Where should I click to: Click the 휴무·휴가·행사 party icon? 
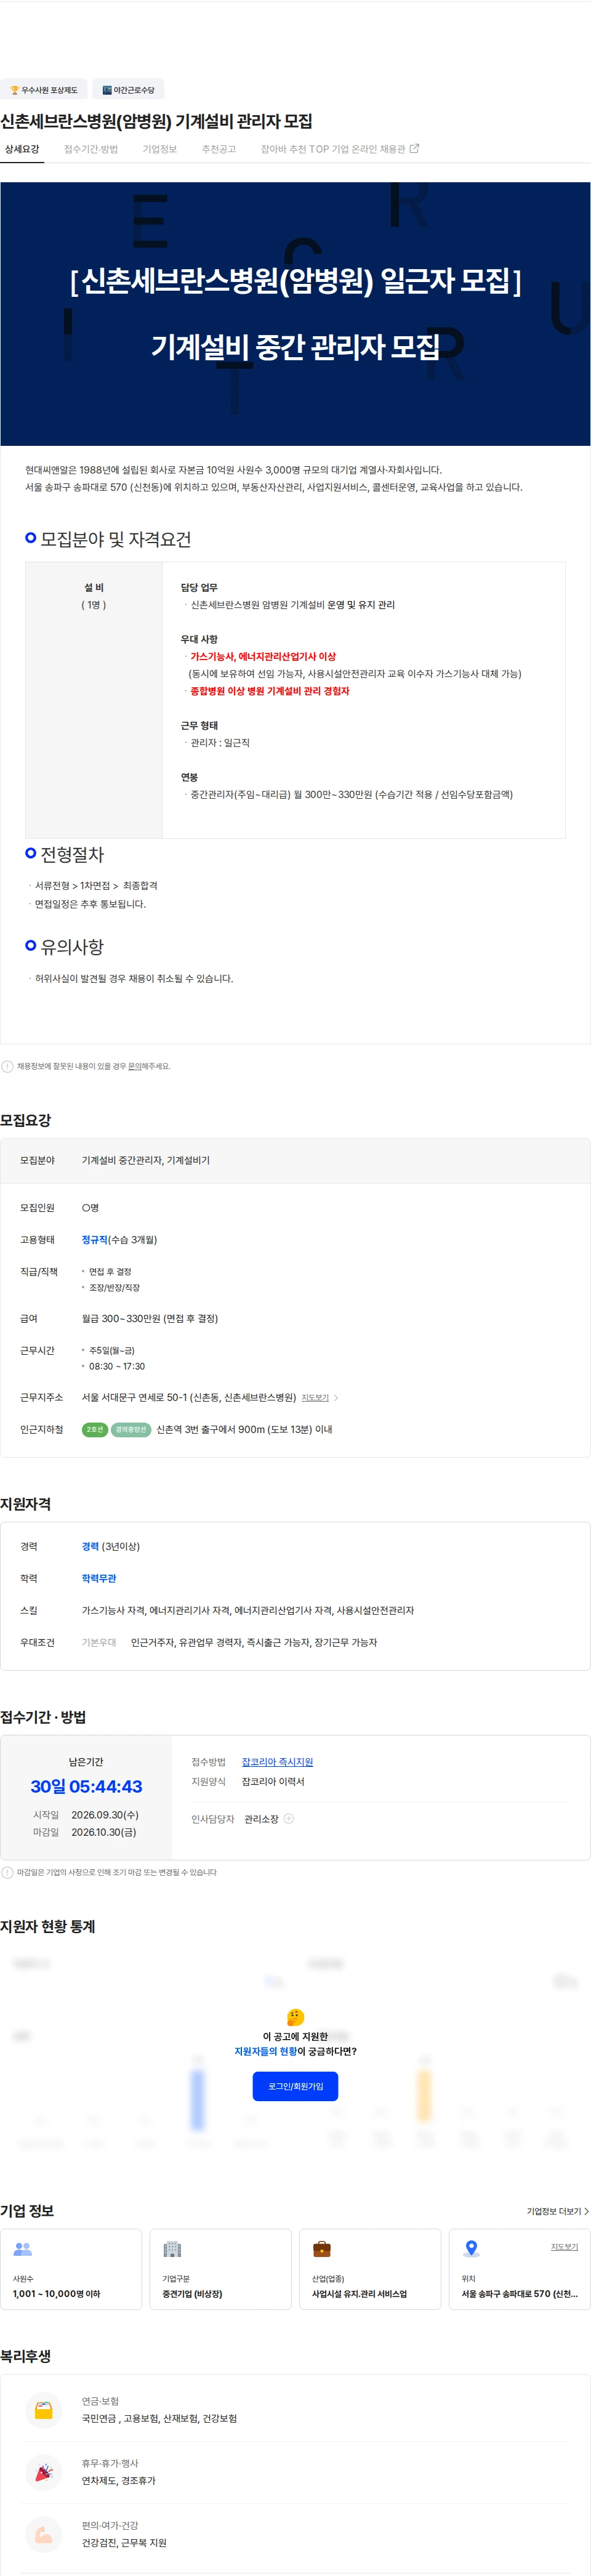[44, 2472]
